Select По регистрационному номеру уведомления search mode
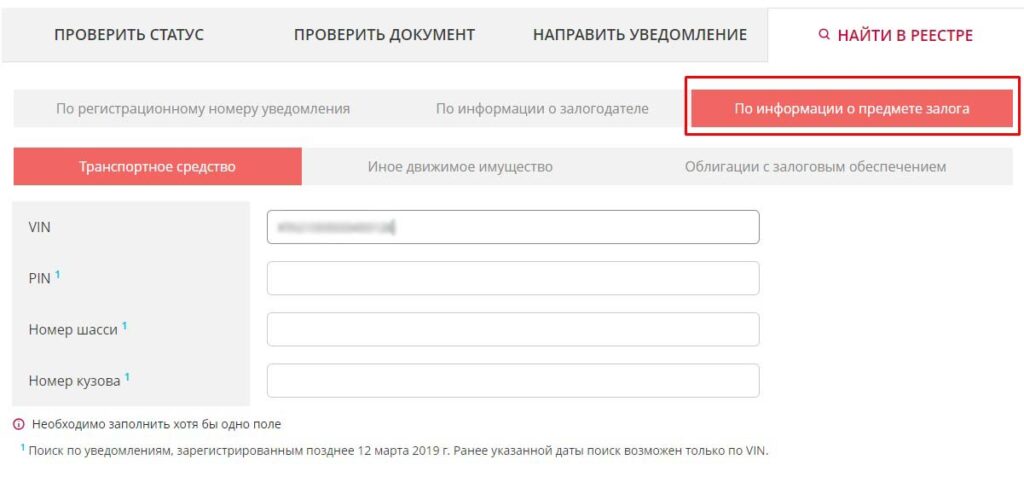This screenshot has height=477, width=1024. 203,109
